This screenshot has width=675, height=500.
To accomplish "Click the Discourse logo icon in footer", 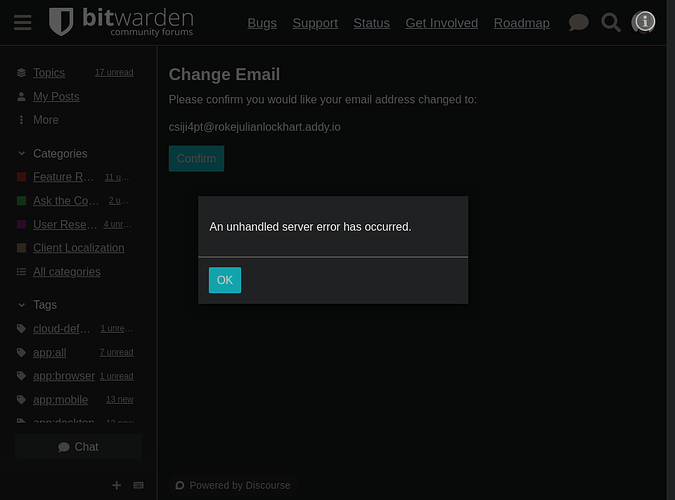I will [x=180, y=485].
